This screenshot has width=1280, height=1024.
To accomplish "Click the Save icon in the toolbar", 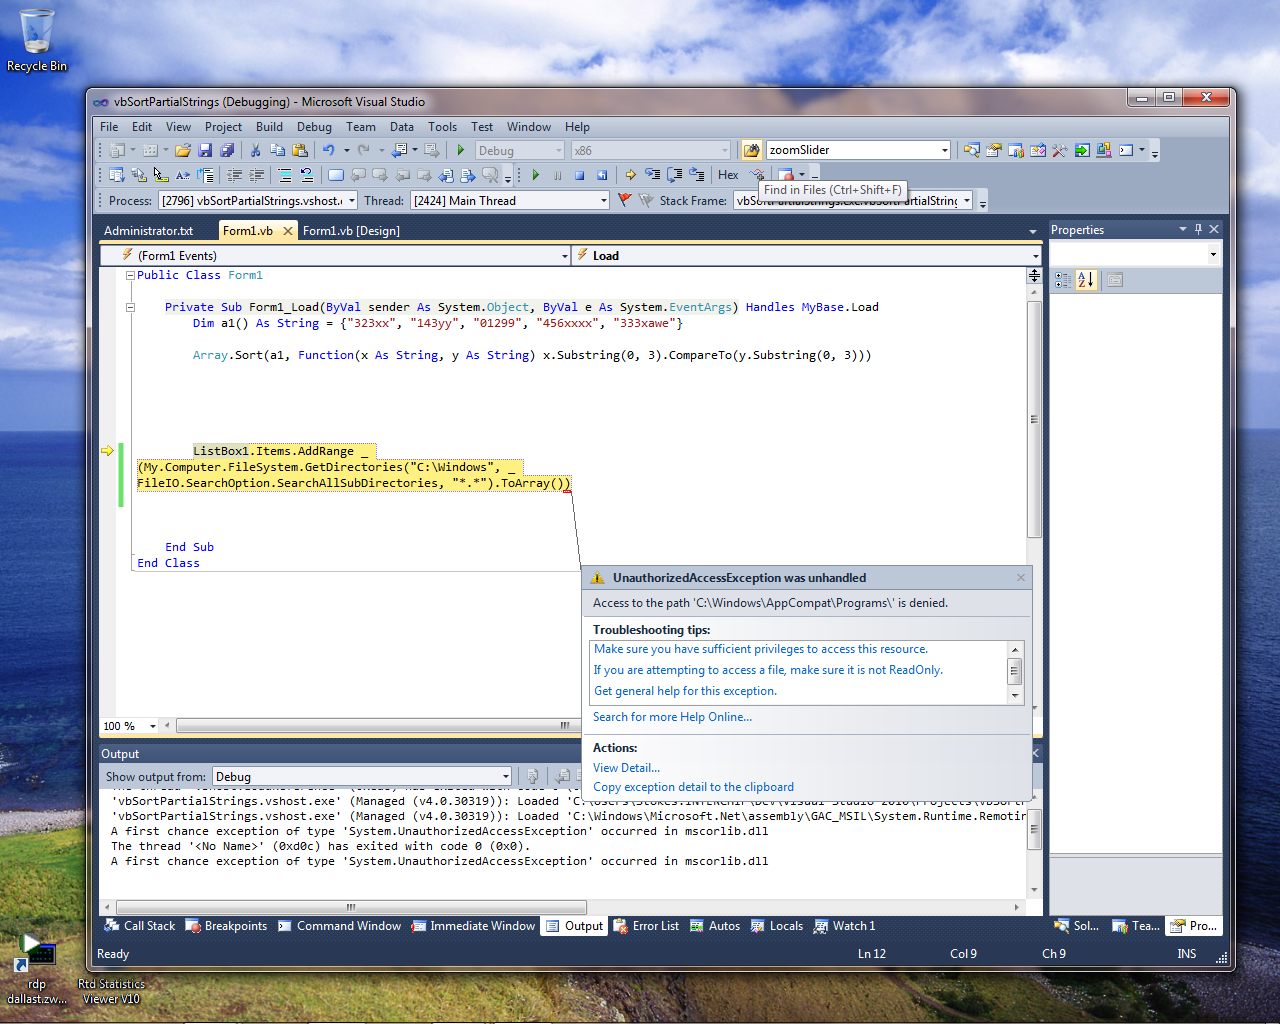I will coord(205,150).
